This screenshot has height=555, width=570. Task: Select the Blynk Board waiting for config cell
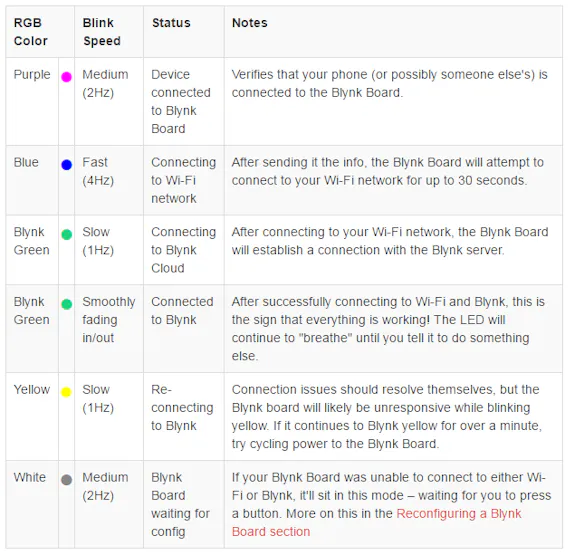pos(184,504)
